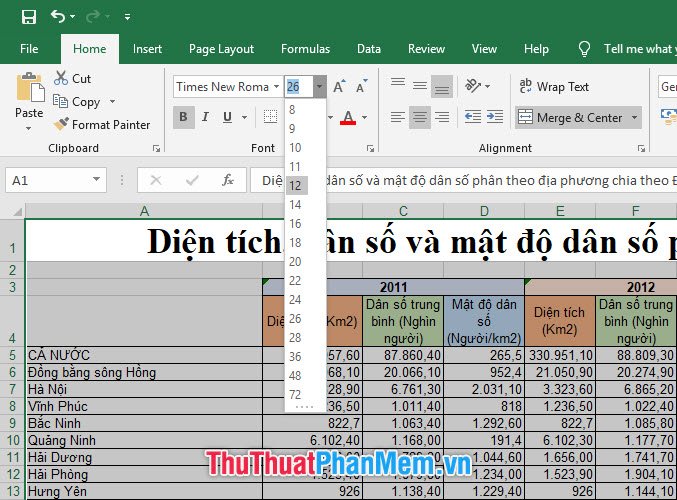Open Customize Quick Access Toolbar menu
The width and height of the screenshot is (677, 500).
coord(127,17)
